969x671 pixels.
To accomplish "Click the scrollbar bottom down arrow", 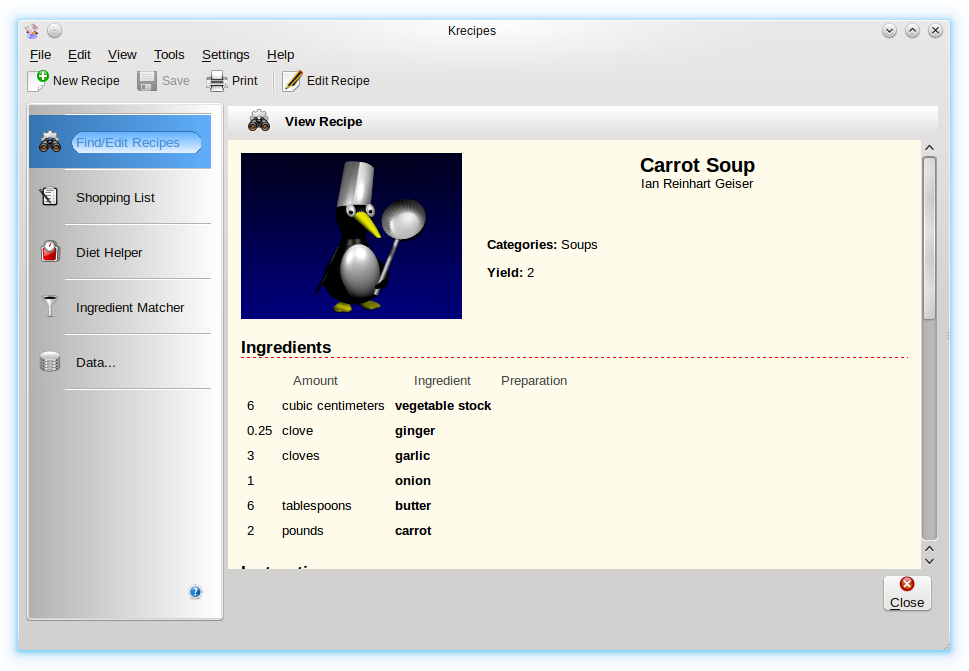I will [x=929, y=561].
